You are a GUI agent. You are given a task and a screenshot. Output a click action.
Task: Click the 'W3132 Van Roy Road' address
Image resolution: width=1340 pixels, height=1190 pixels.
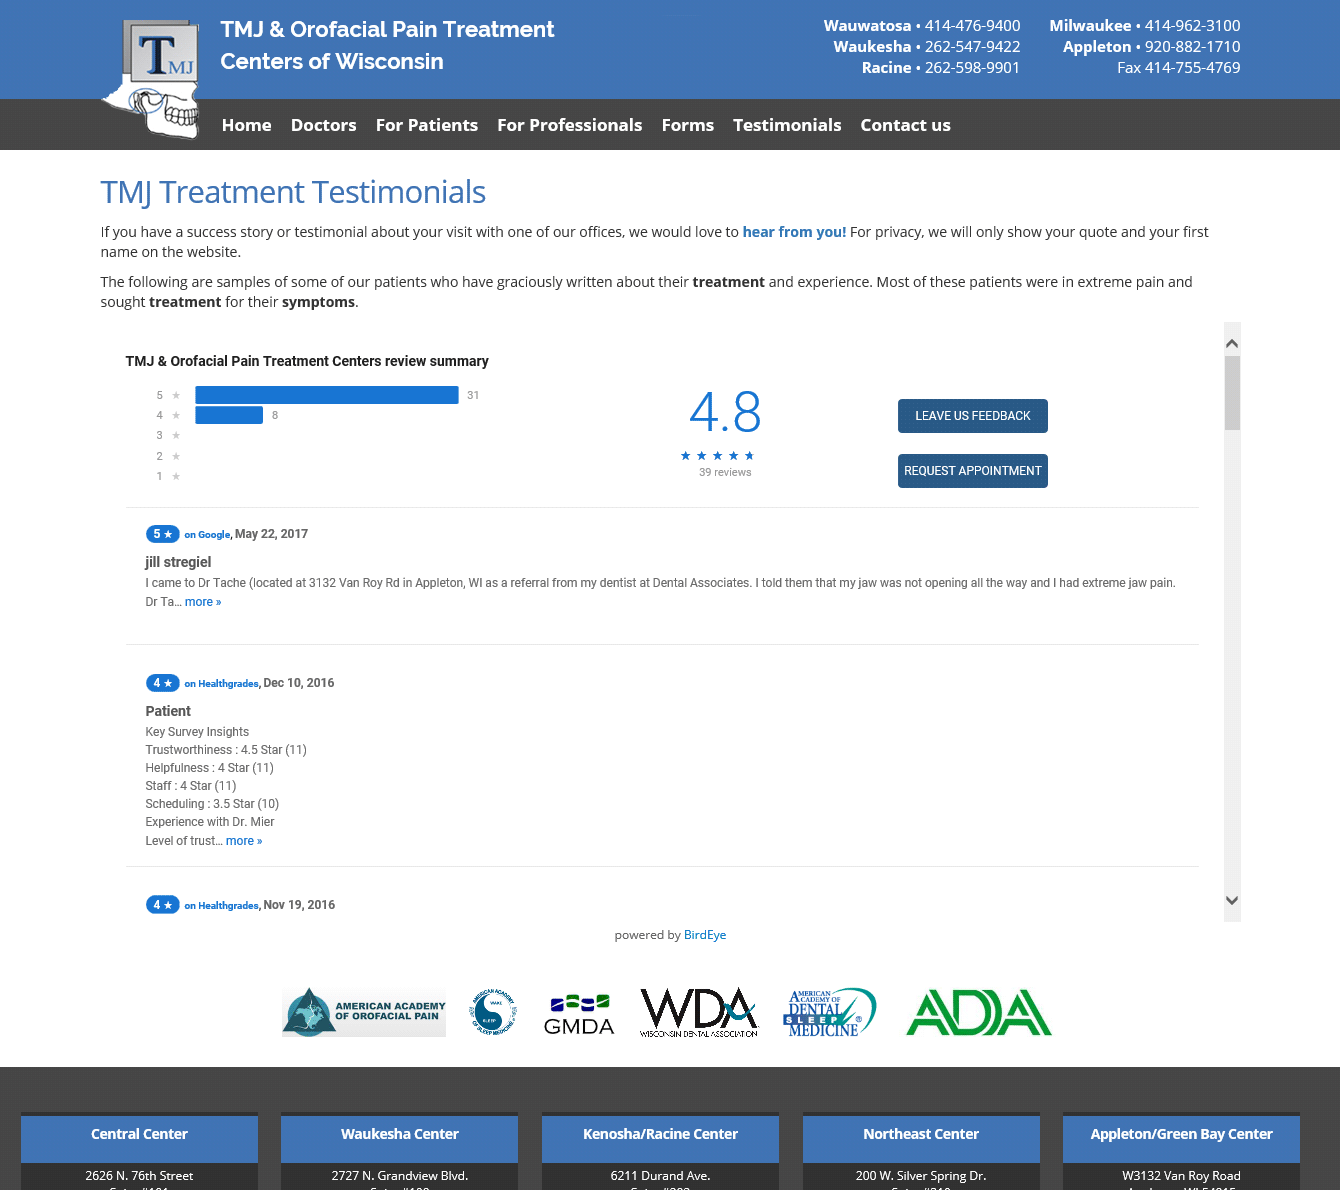(x=1181, y=1176)
